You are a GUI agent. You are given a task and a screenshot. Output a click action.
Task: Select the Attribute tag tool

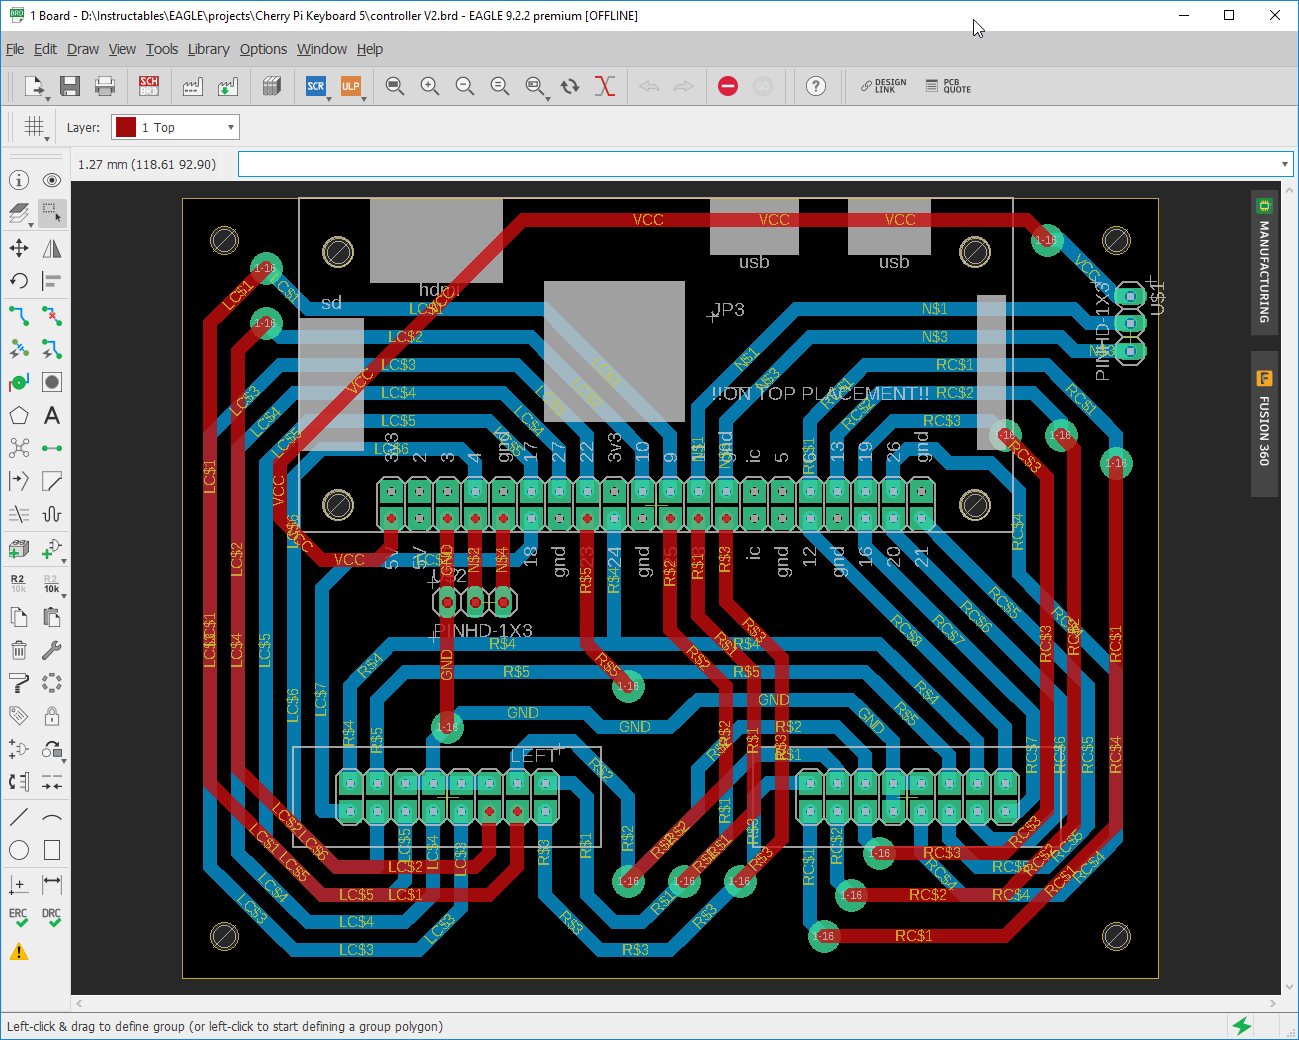[x=19, y=716]
